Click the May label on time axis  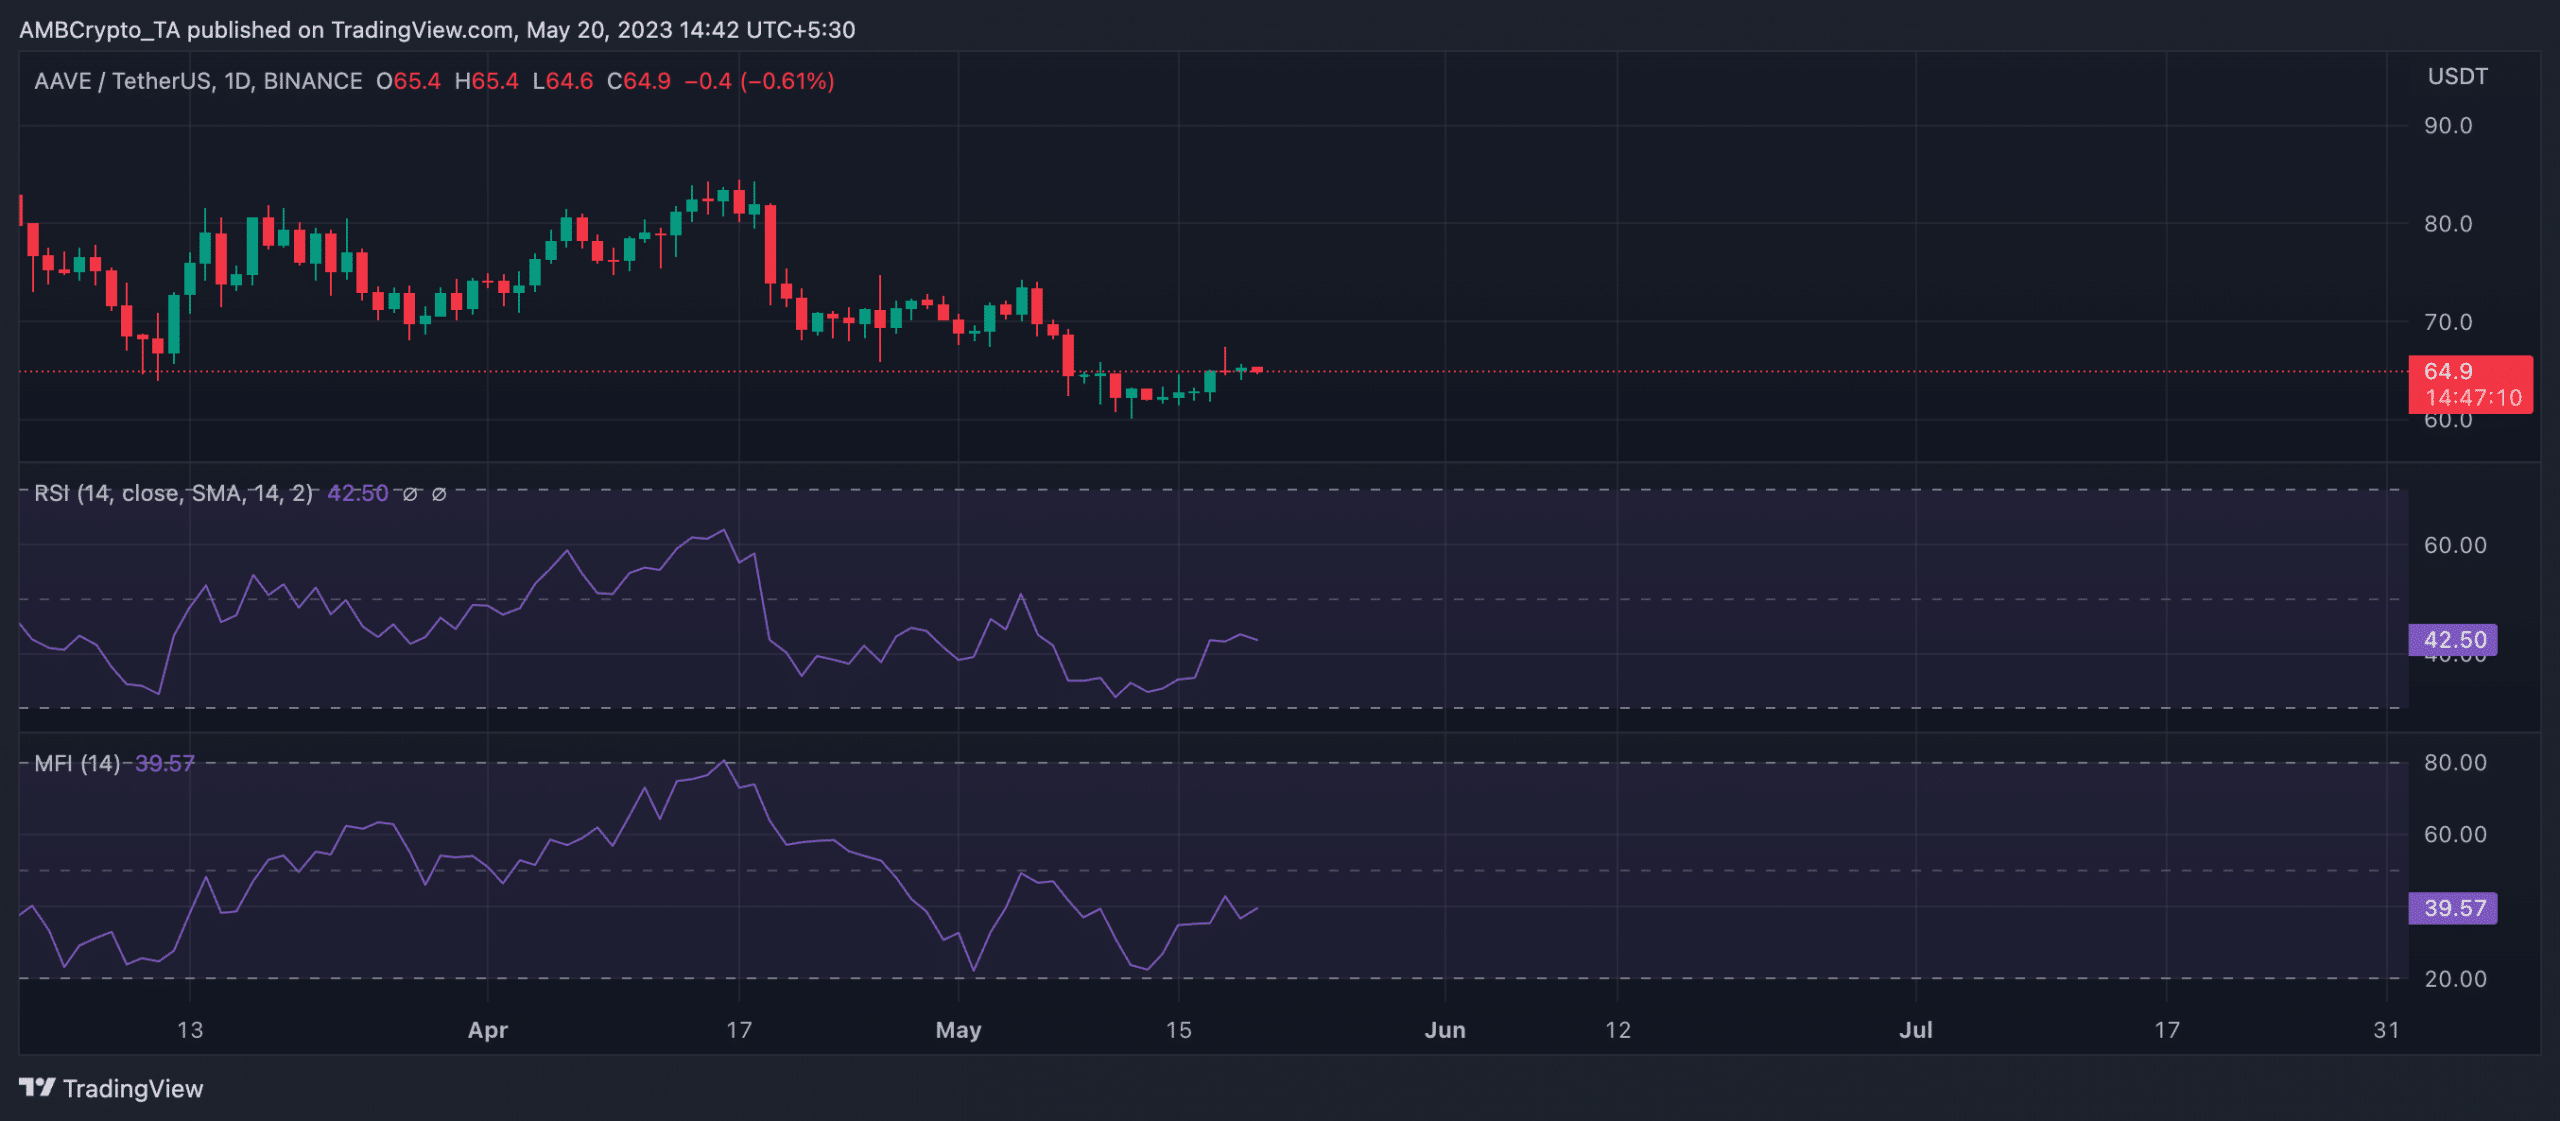click(x=958, y=1030)
